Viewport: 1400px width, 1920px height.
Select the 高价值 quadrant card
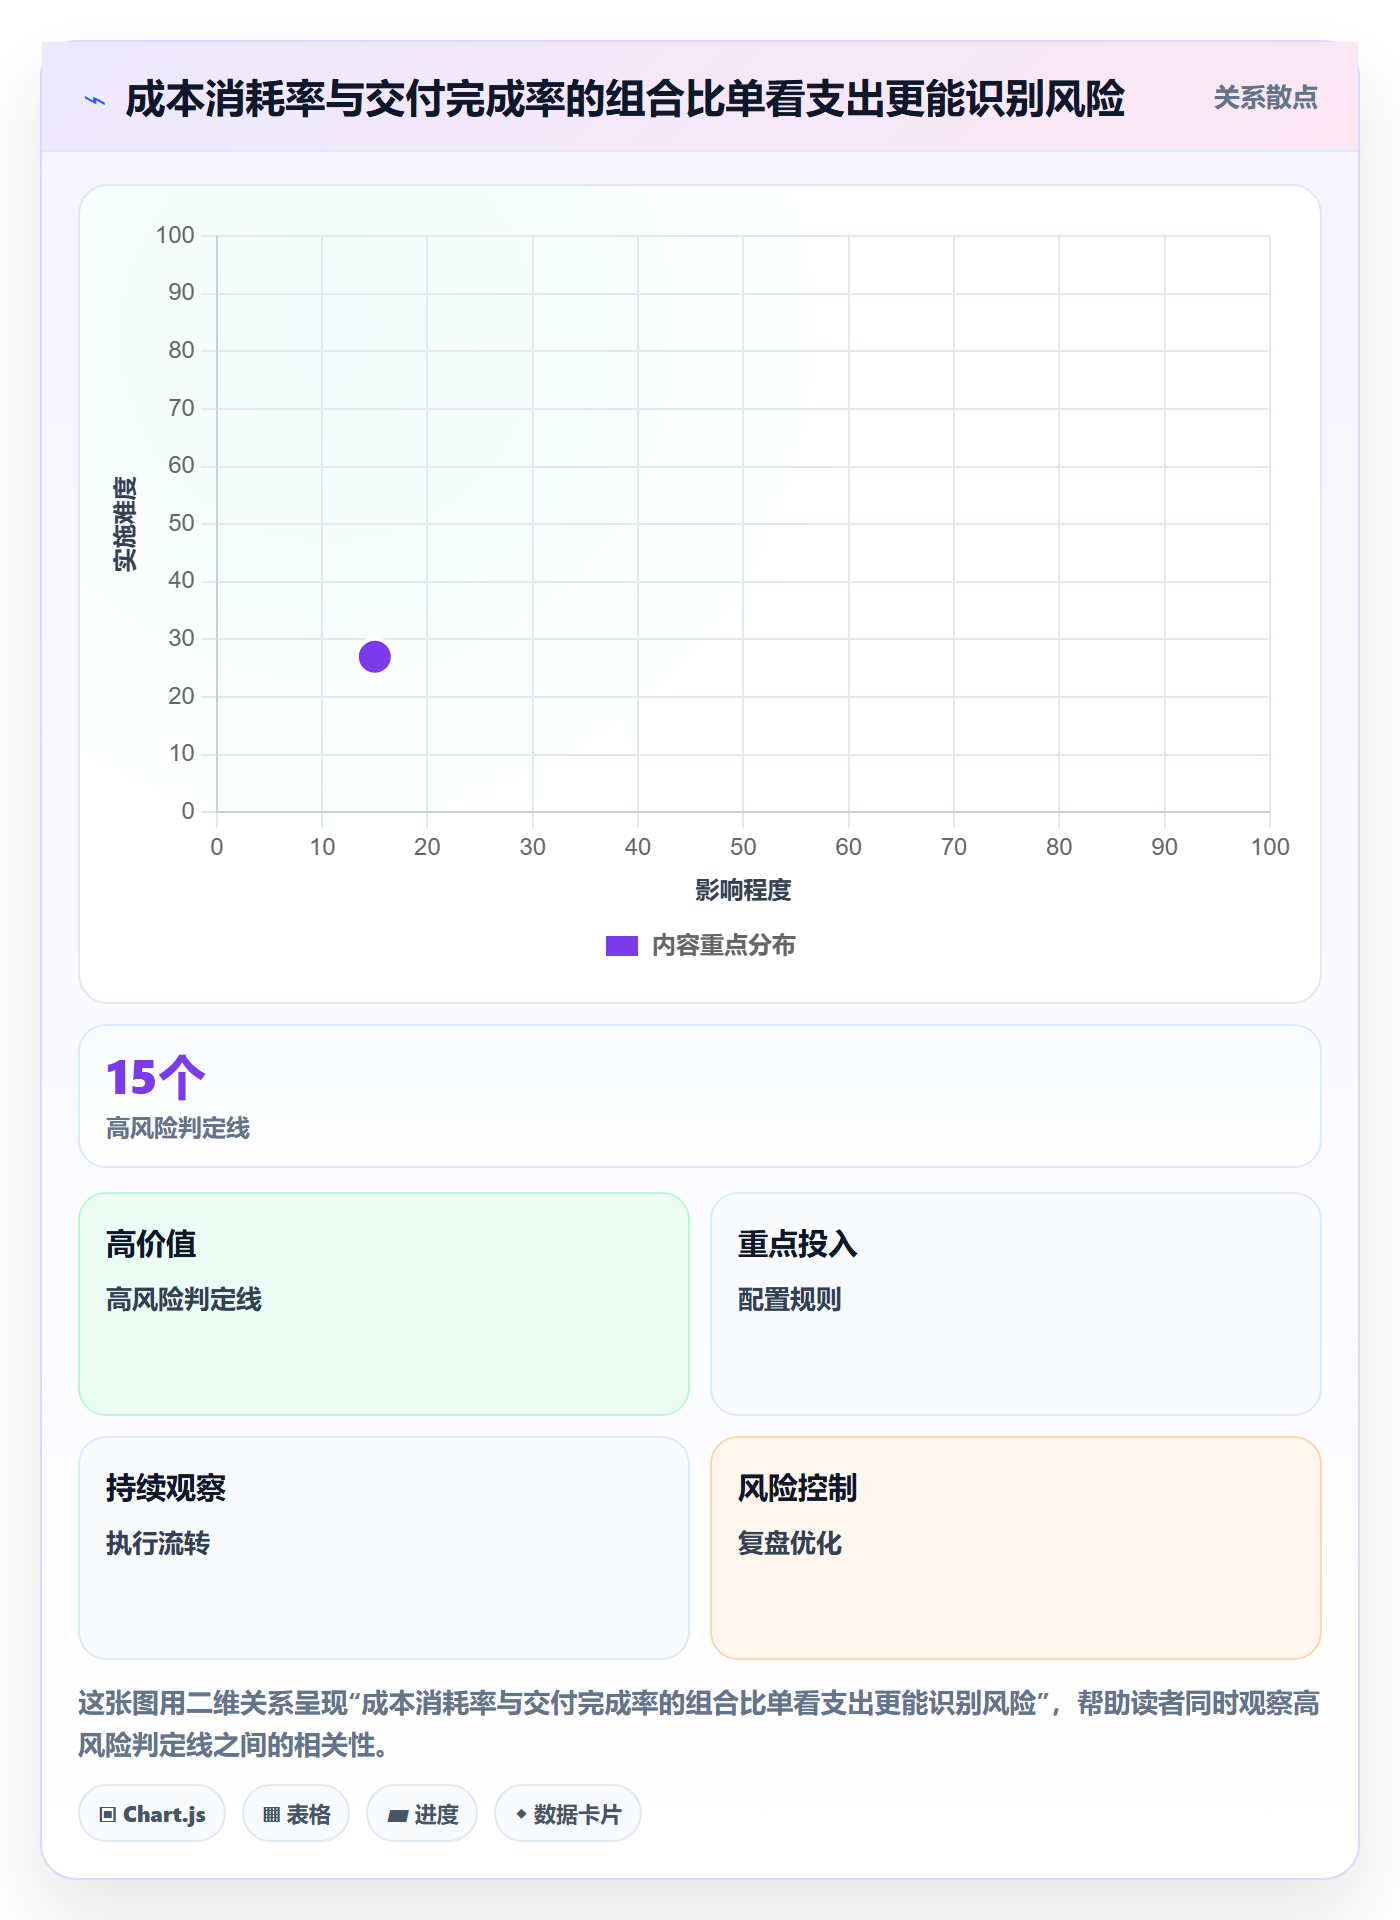tap(384, 1304)
